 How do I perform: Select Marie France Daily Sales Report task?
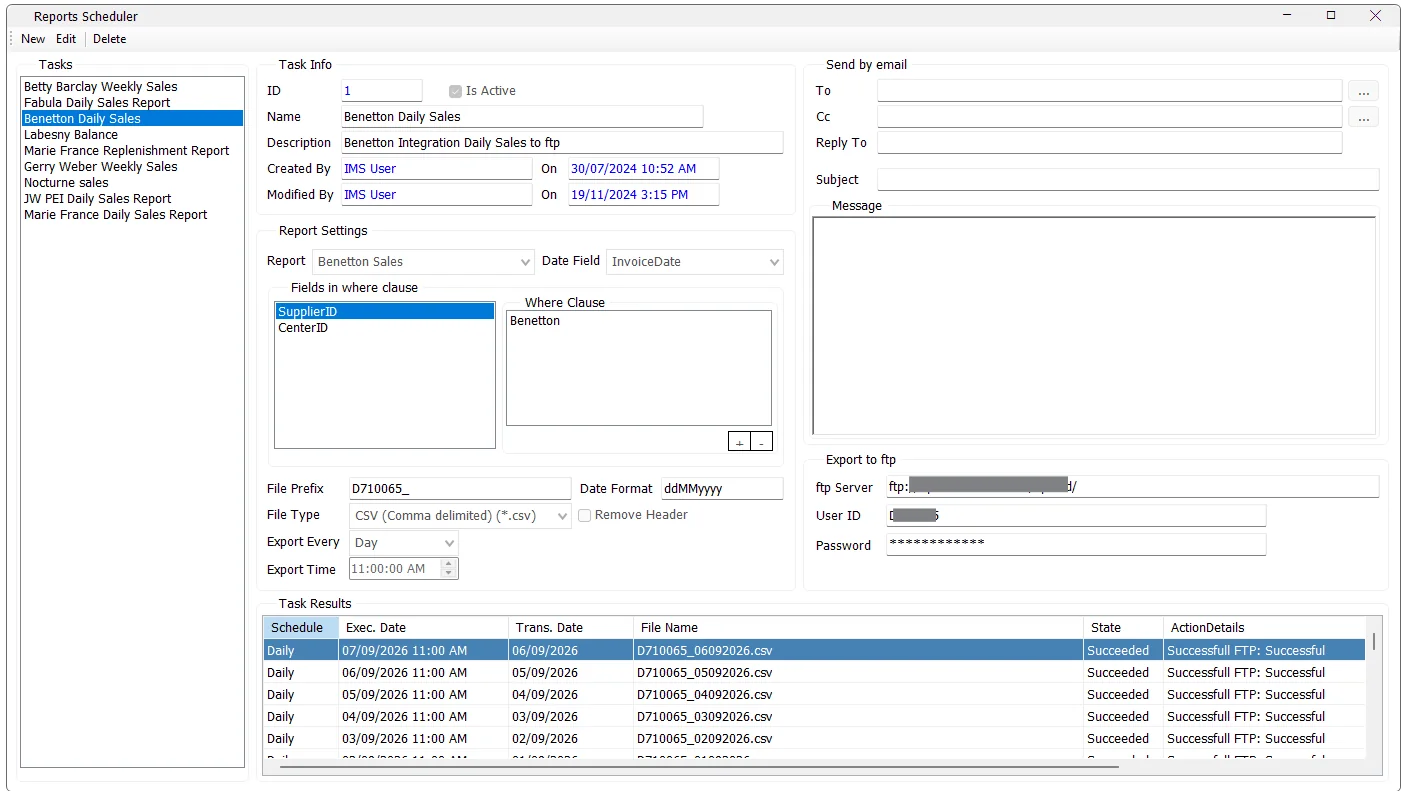(x=132, y=215)
